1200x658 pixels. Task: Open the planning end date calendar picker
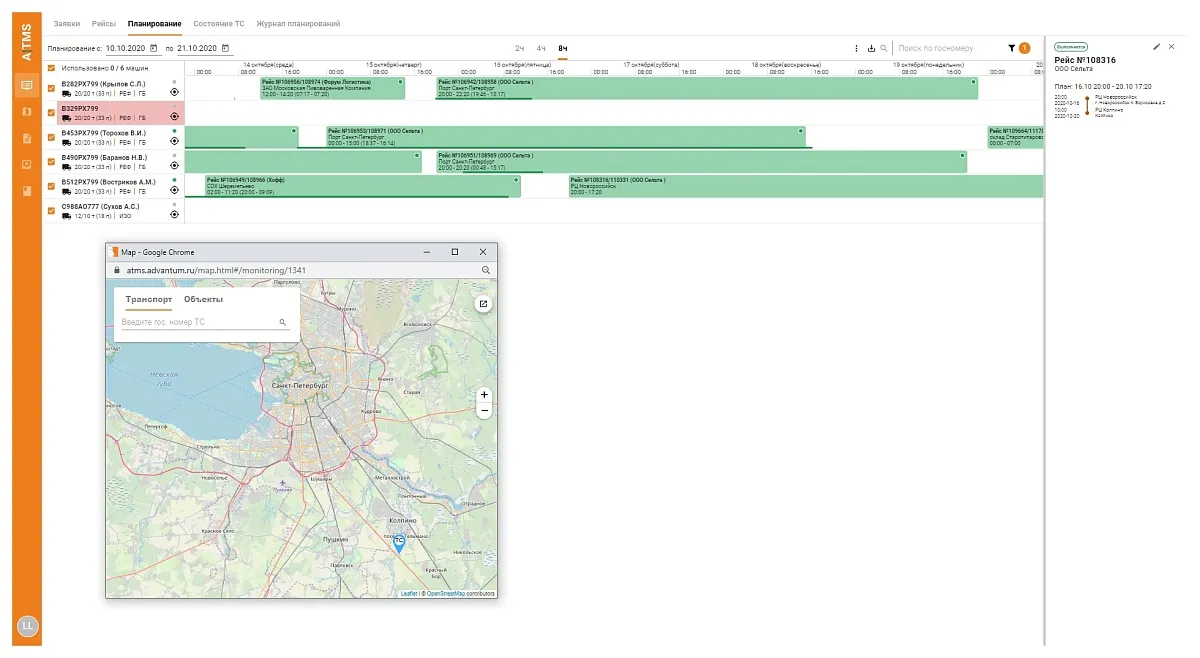pos(226,48)
